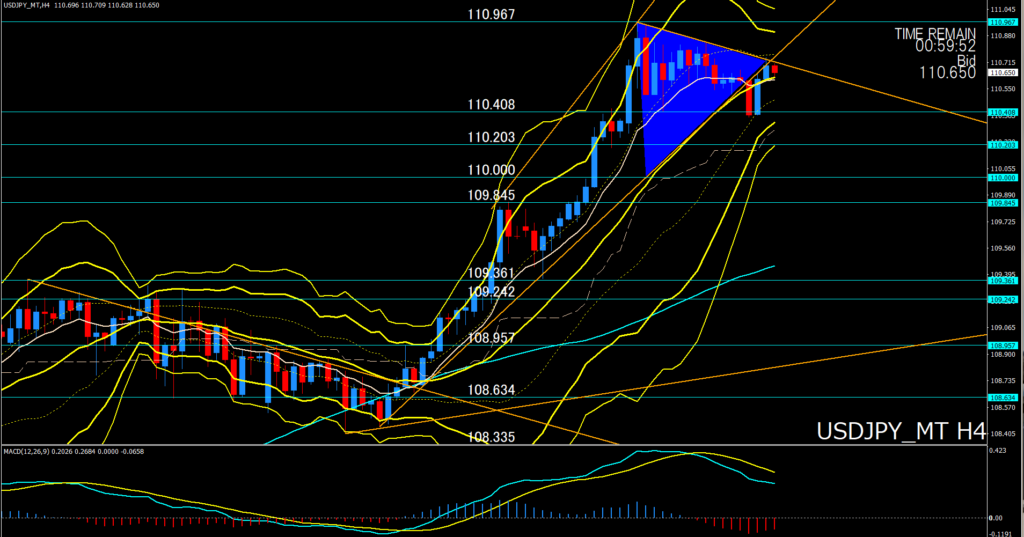Click the 108.335 level label on the chart
Screen dimensions: 1024x537
point(491,437)
